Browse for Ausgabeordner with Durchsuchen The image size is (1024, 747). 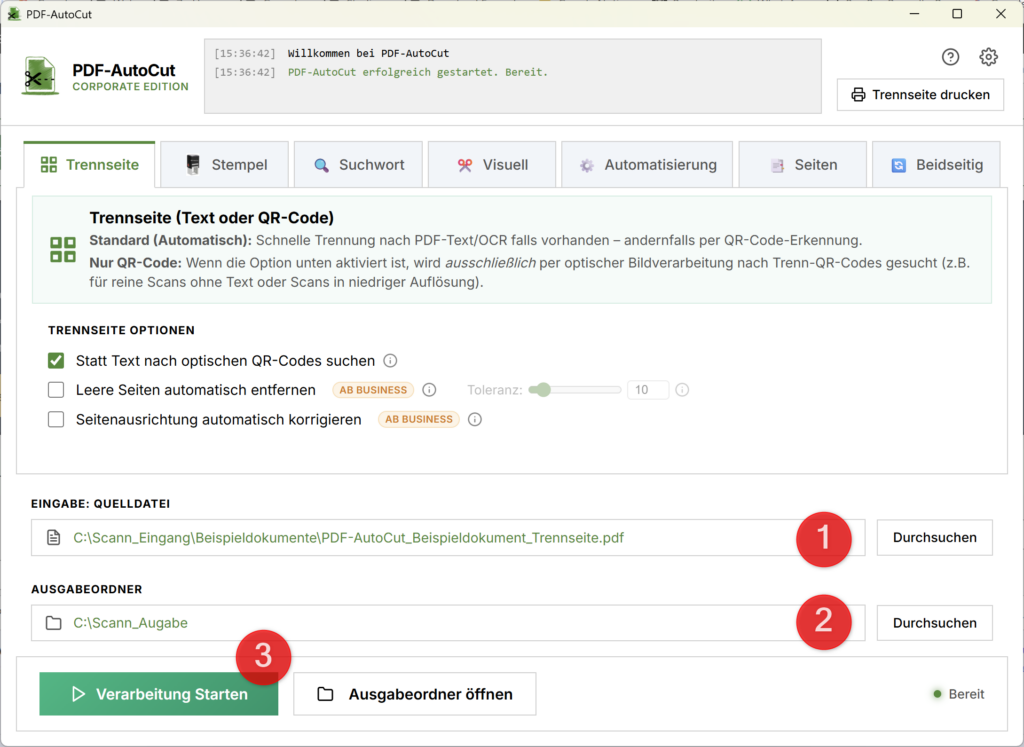click(x=935, y=623)
